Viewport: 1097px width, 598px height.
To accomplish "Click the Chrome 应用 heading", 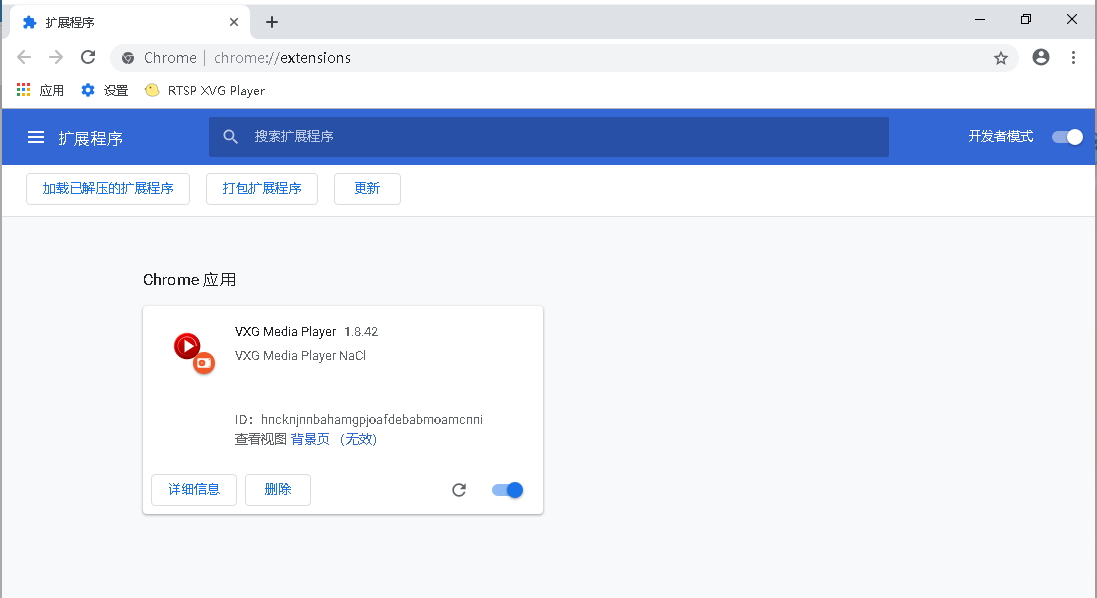I will (x=190, y=280).
